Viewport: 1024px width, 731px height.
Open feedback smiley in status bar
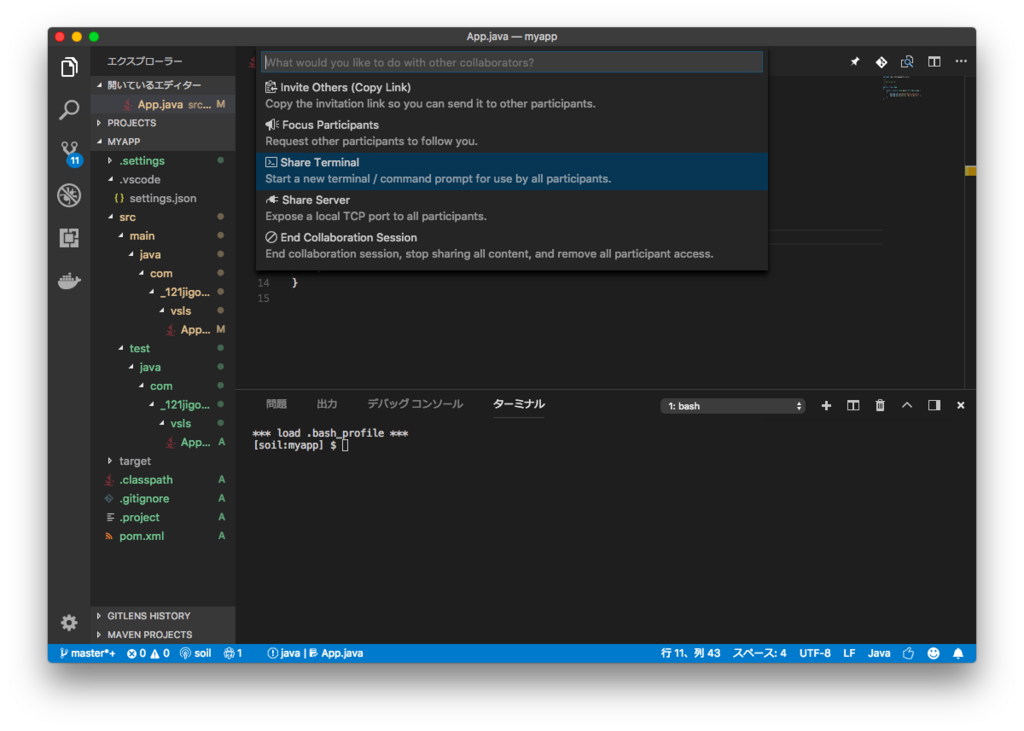click(933, 653)
